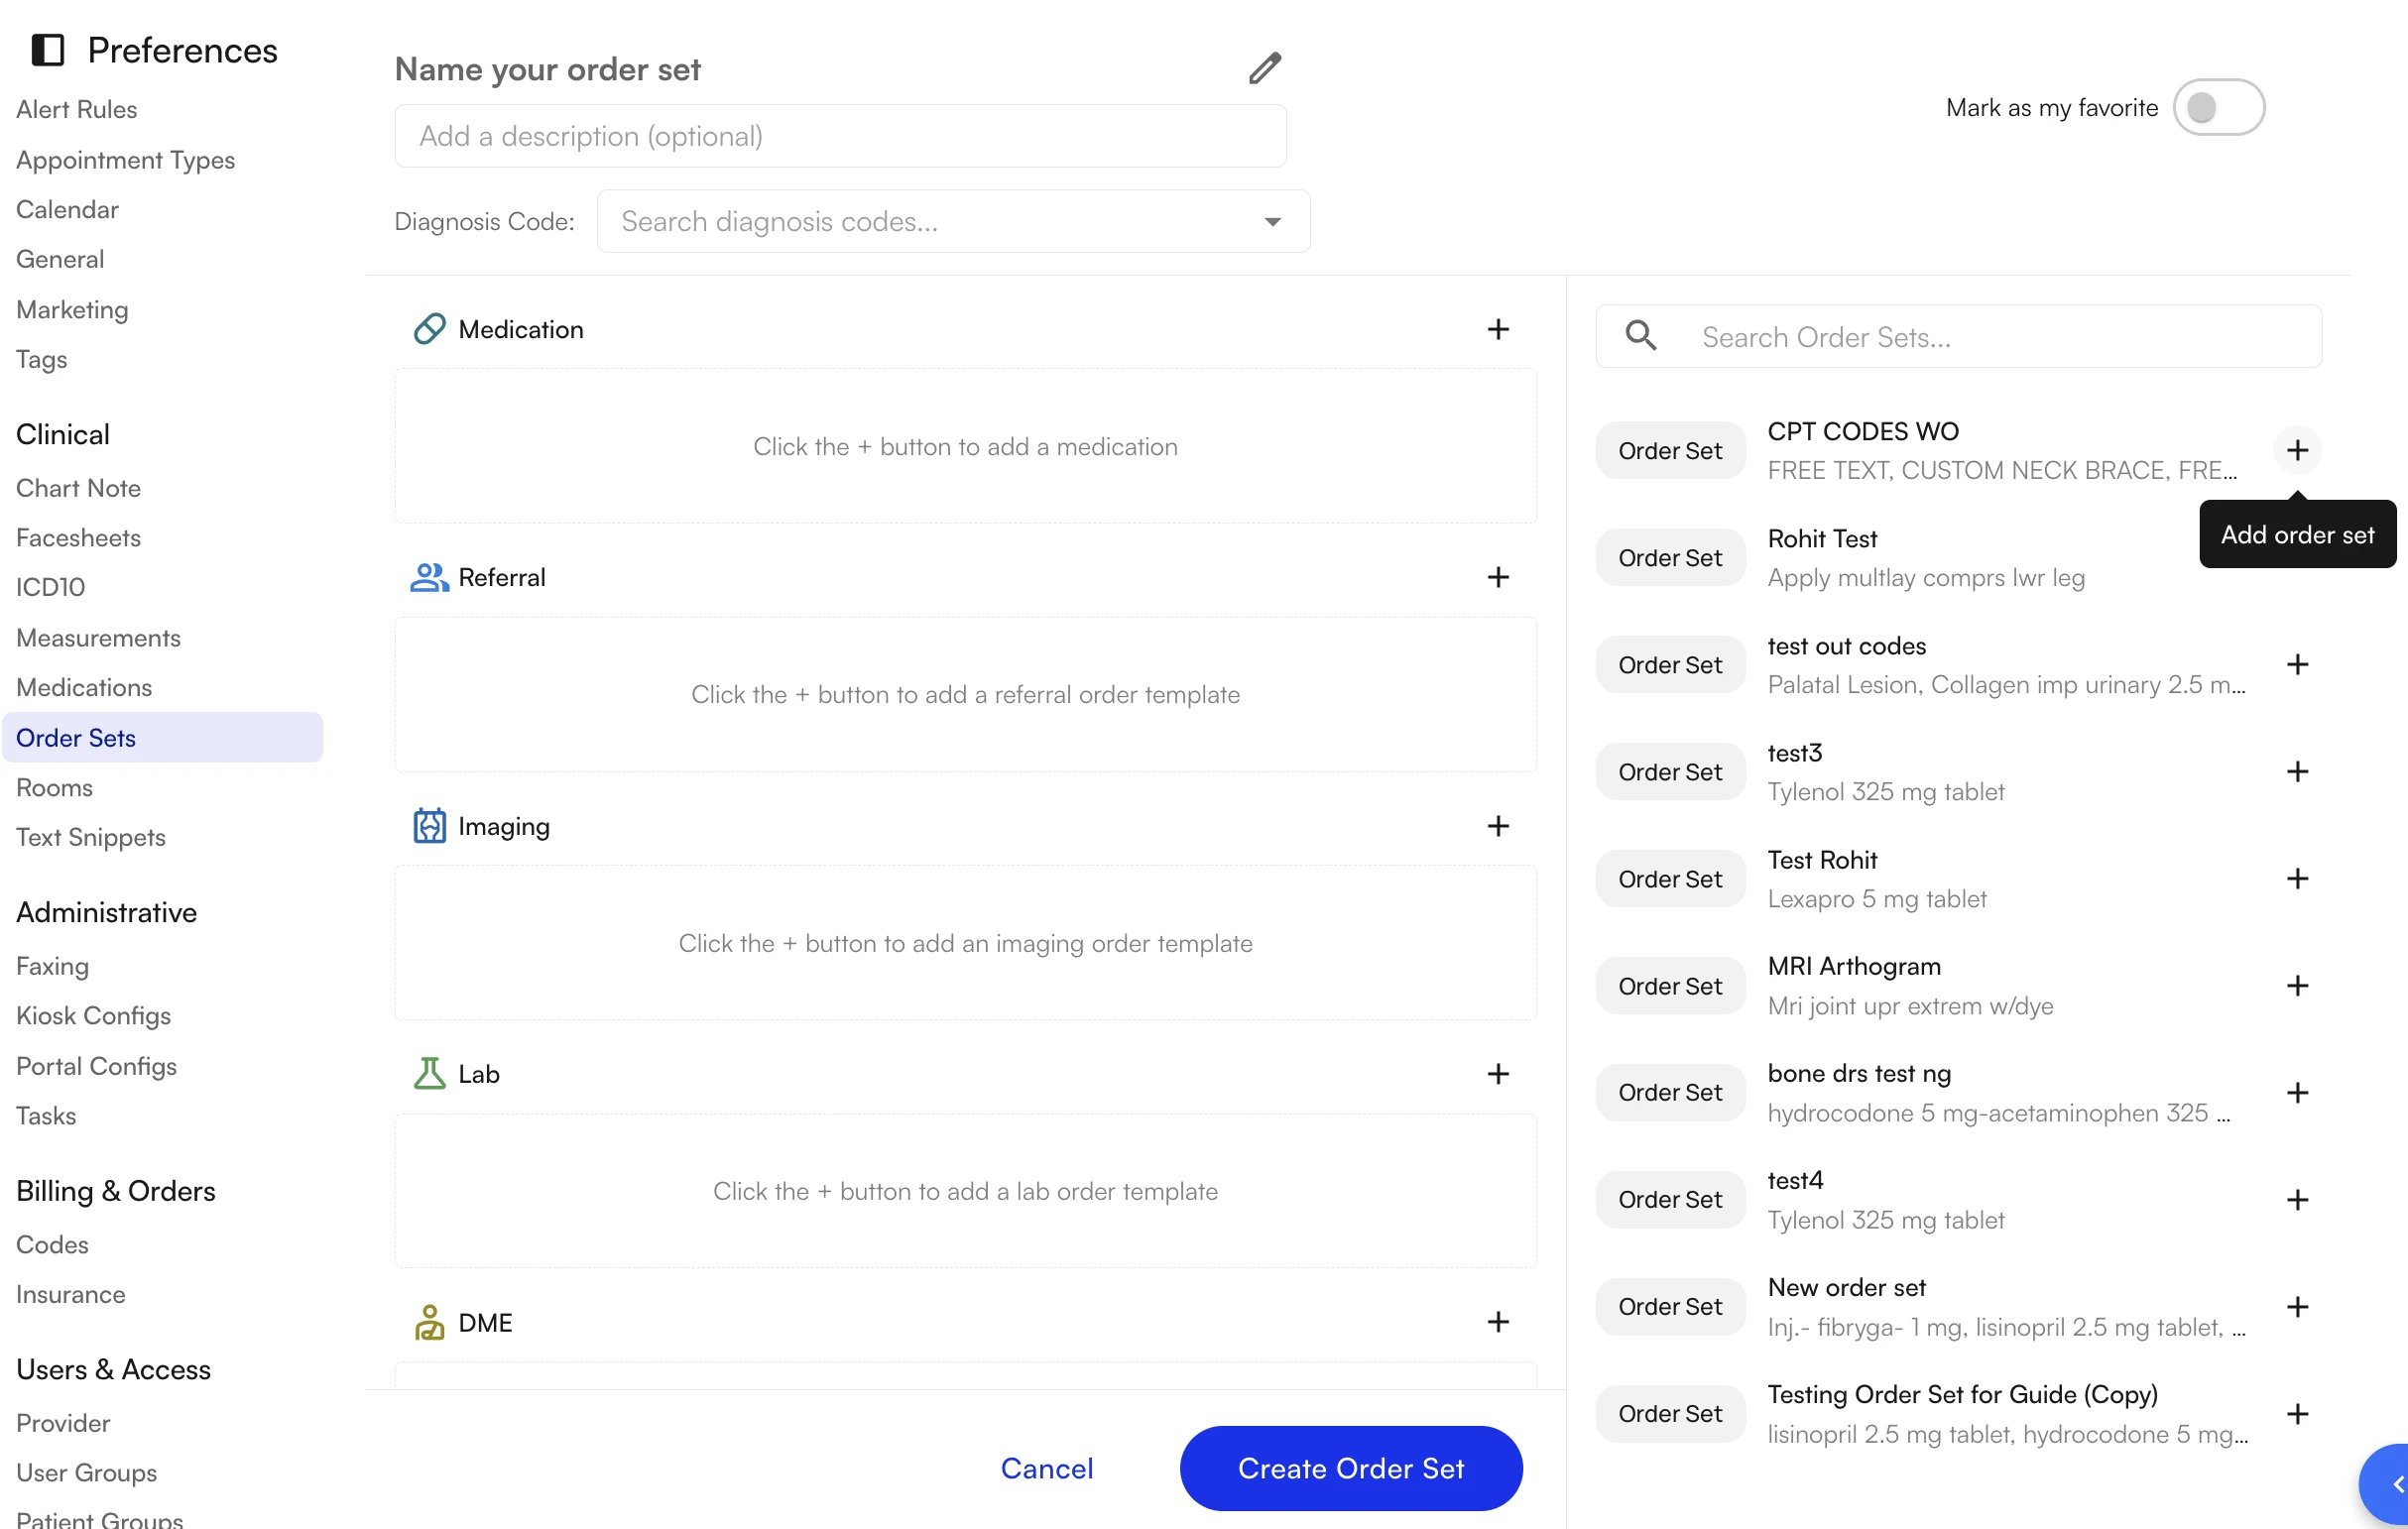This screenshot has width=2408, height=1529.
Task: Open Tags preferences
Action: point(41,359)
